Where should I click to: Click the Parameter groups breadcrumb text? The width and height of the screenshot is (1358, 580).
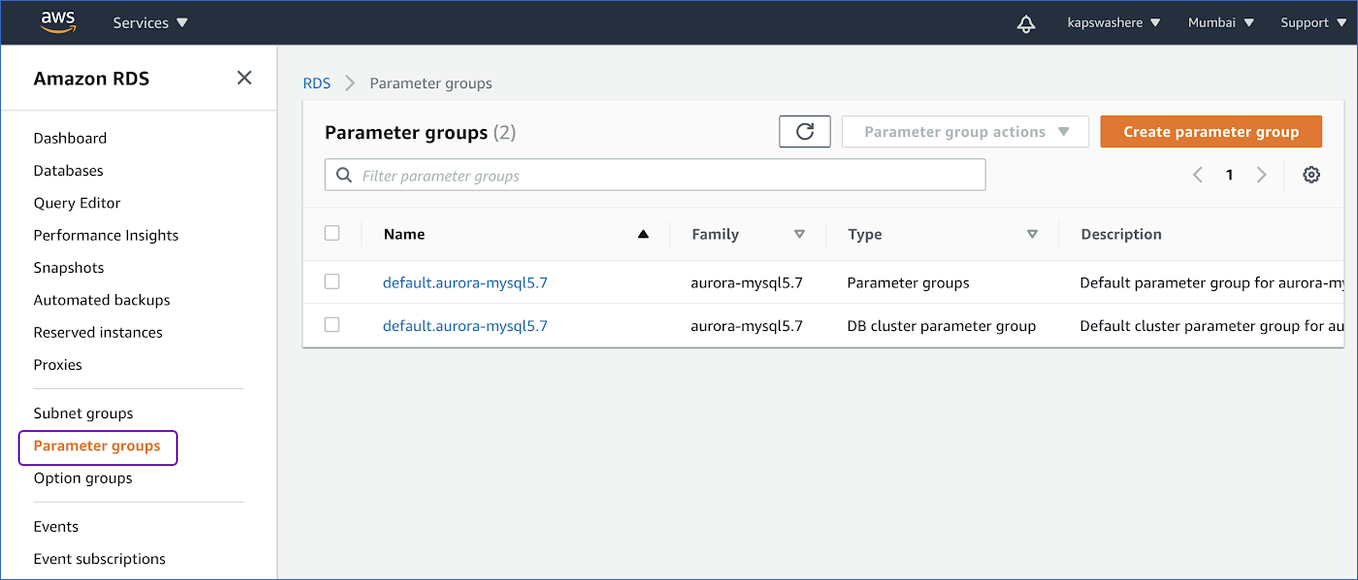click(x=431, y=83)
